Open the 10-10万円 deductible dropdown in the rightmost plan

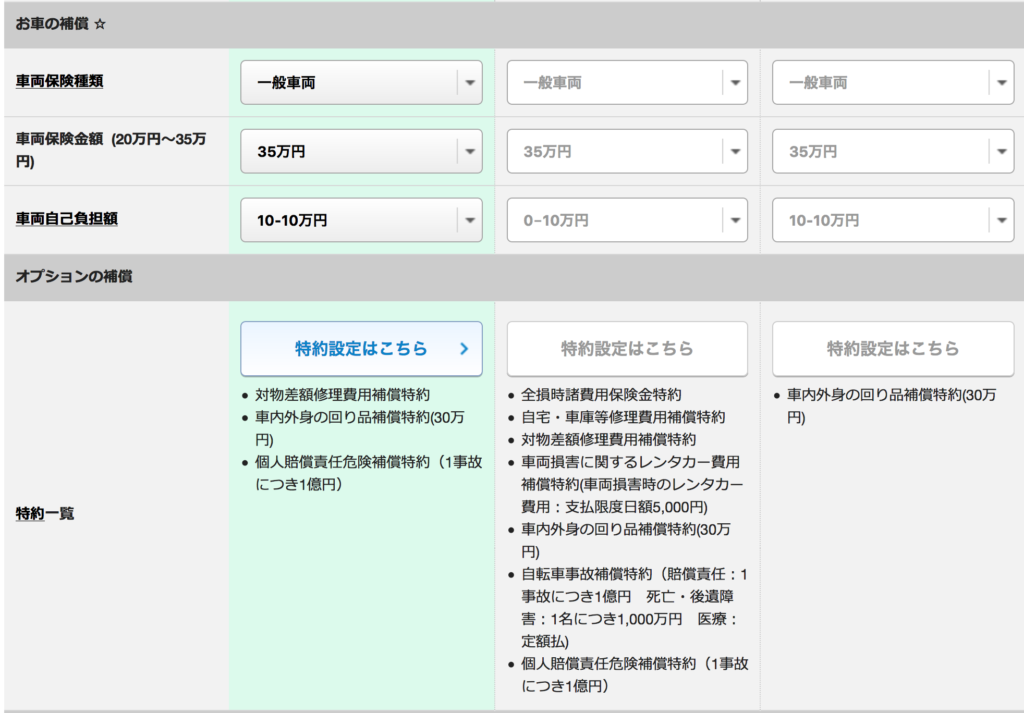point(892,220)
